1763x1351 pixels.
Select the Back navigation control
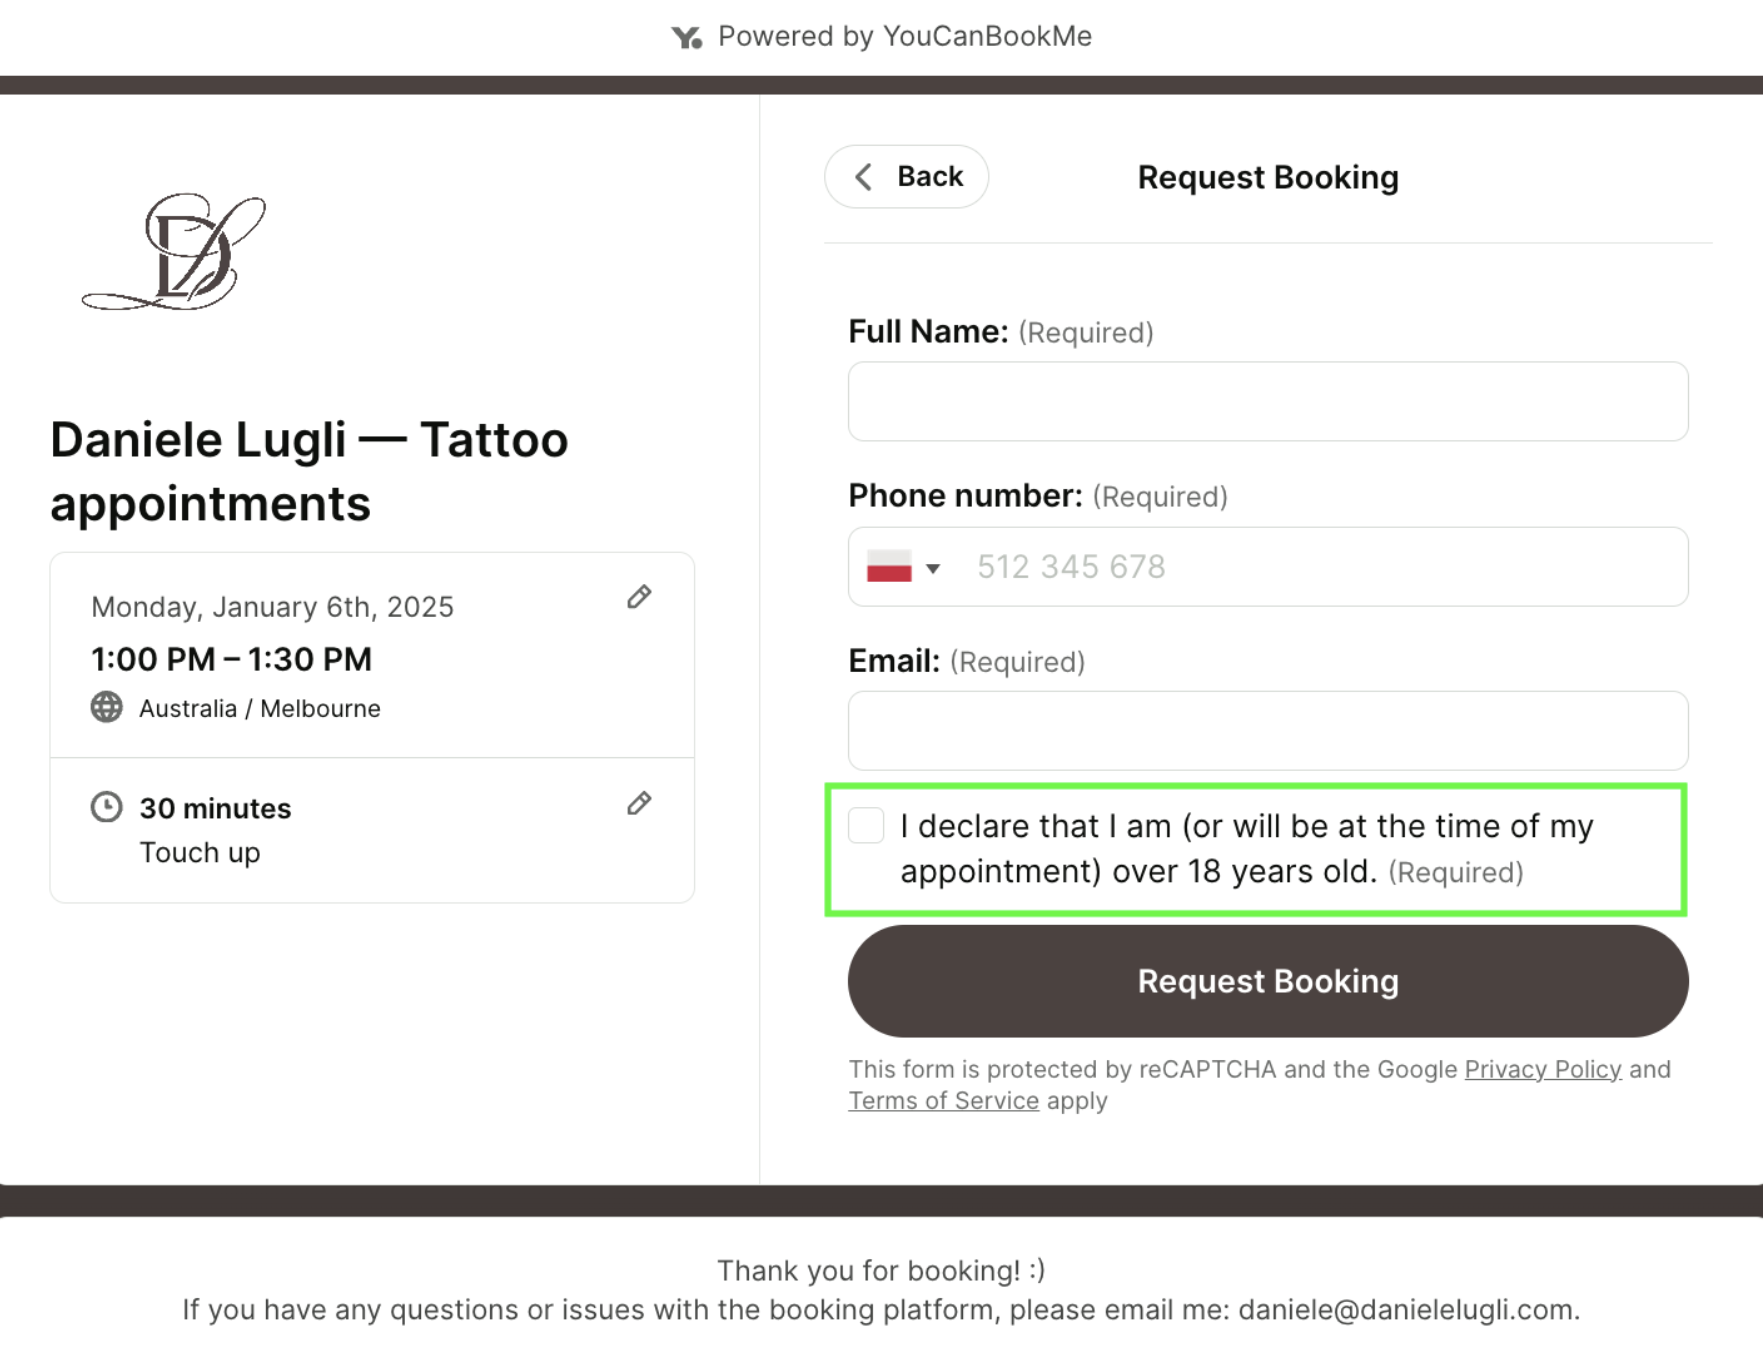click(x=906, y=176)
